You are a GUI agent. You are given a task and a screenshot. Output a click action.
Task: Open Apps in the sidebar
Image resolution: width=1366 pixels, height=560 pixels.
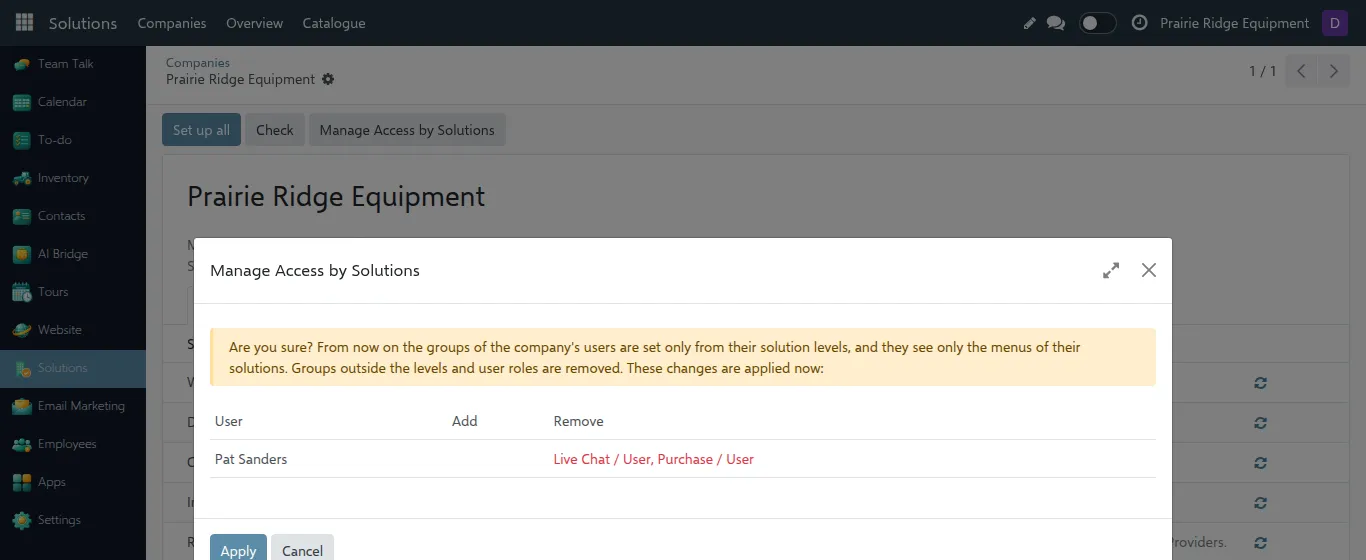tap(73, 482)
